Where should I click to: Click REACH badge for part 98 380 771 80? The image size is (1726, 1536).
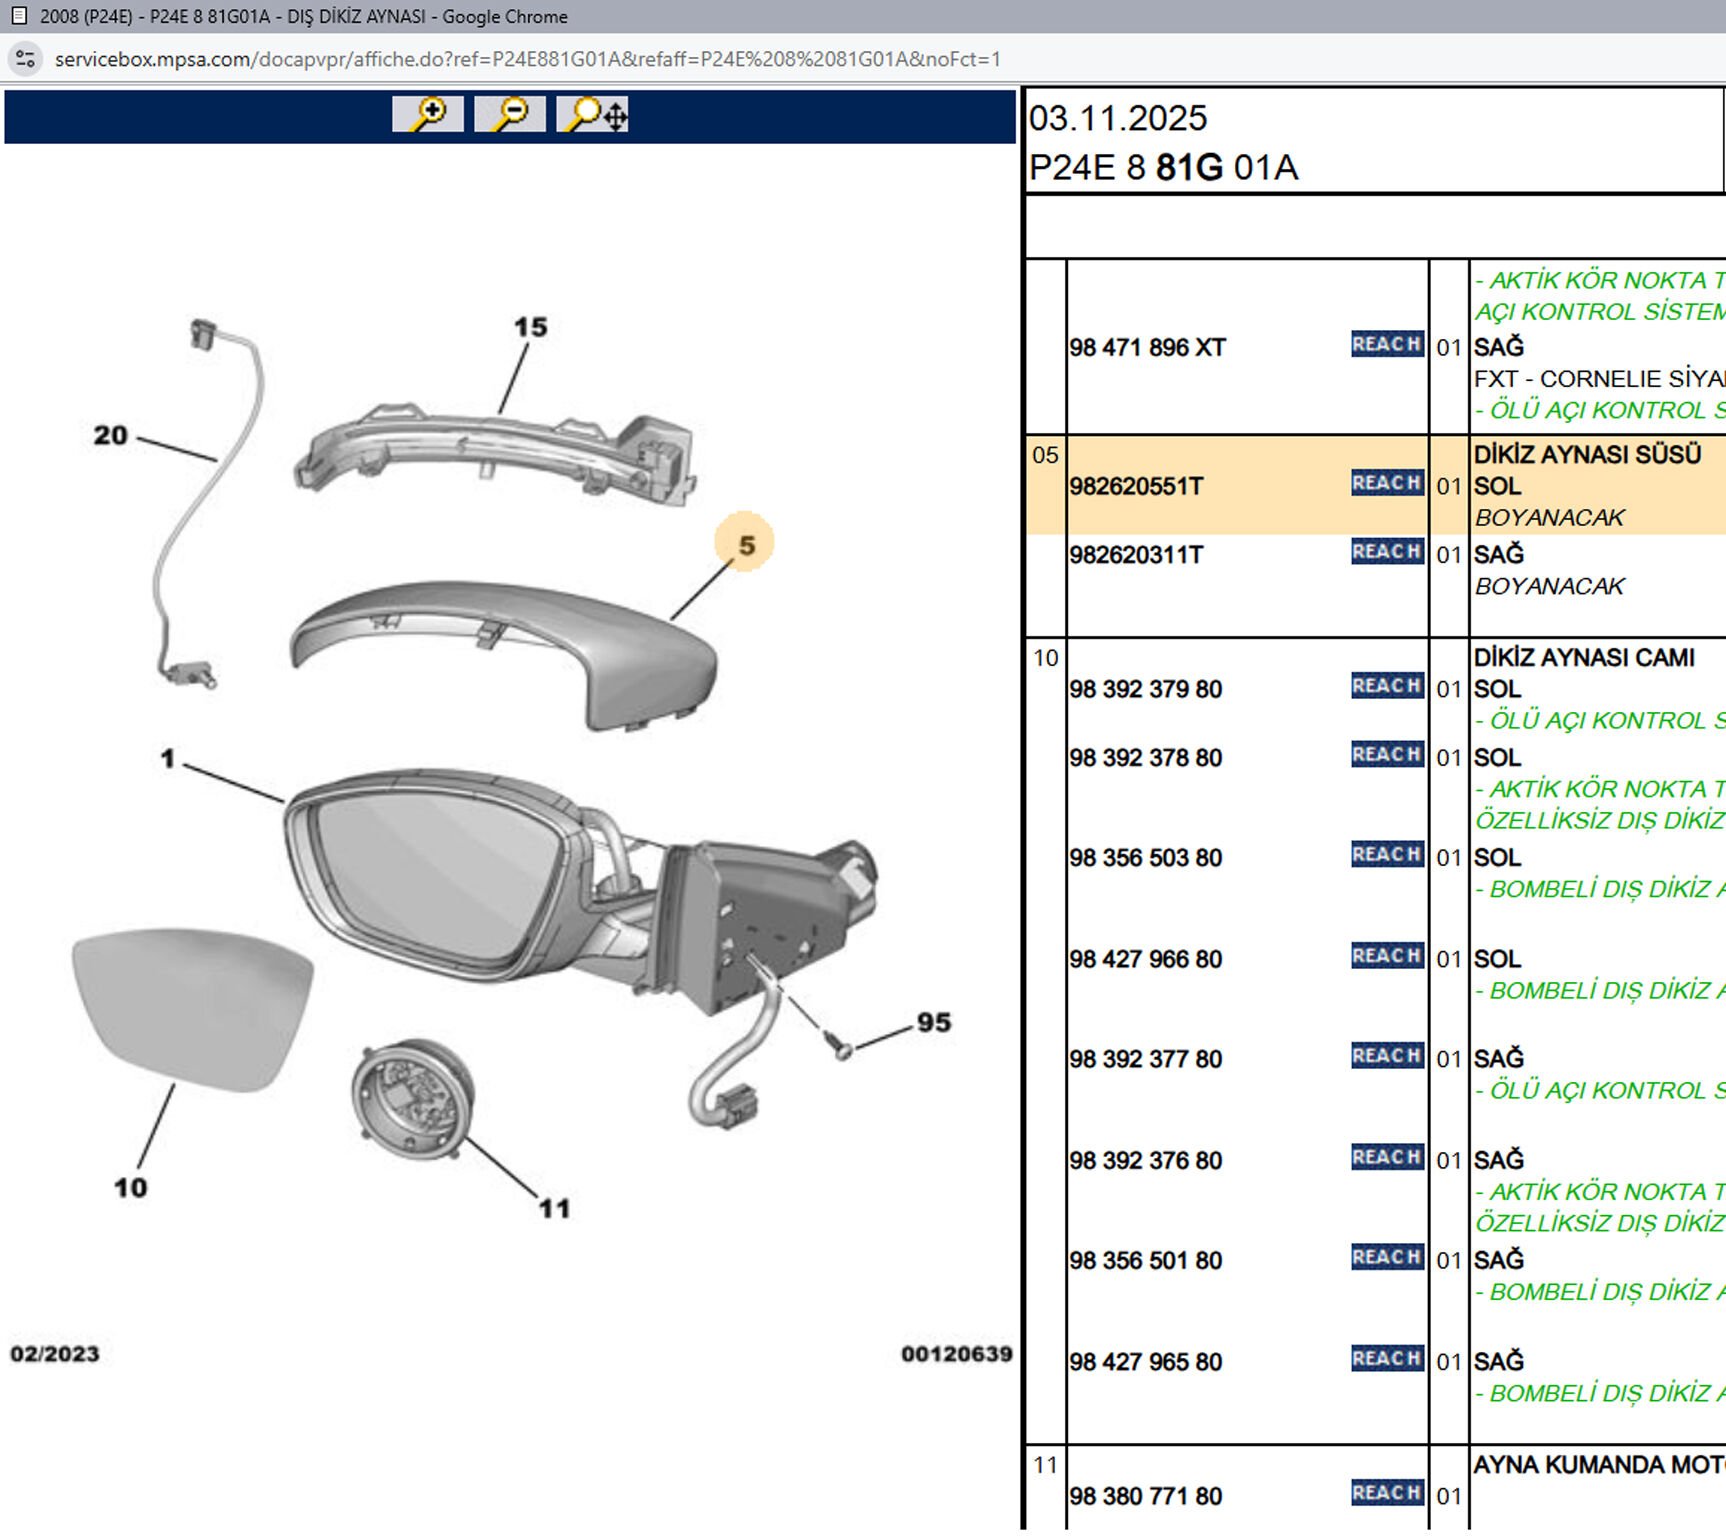point(1387,1493)
